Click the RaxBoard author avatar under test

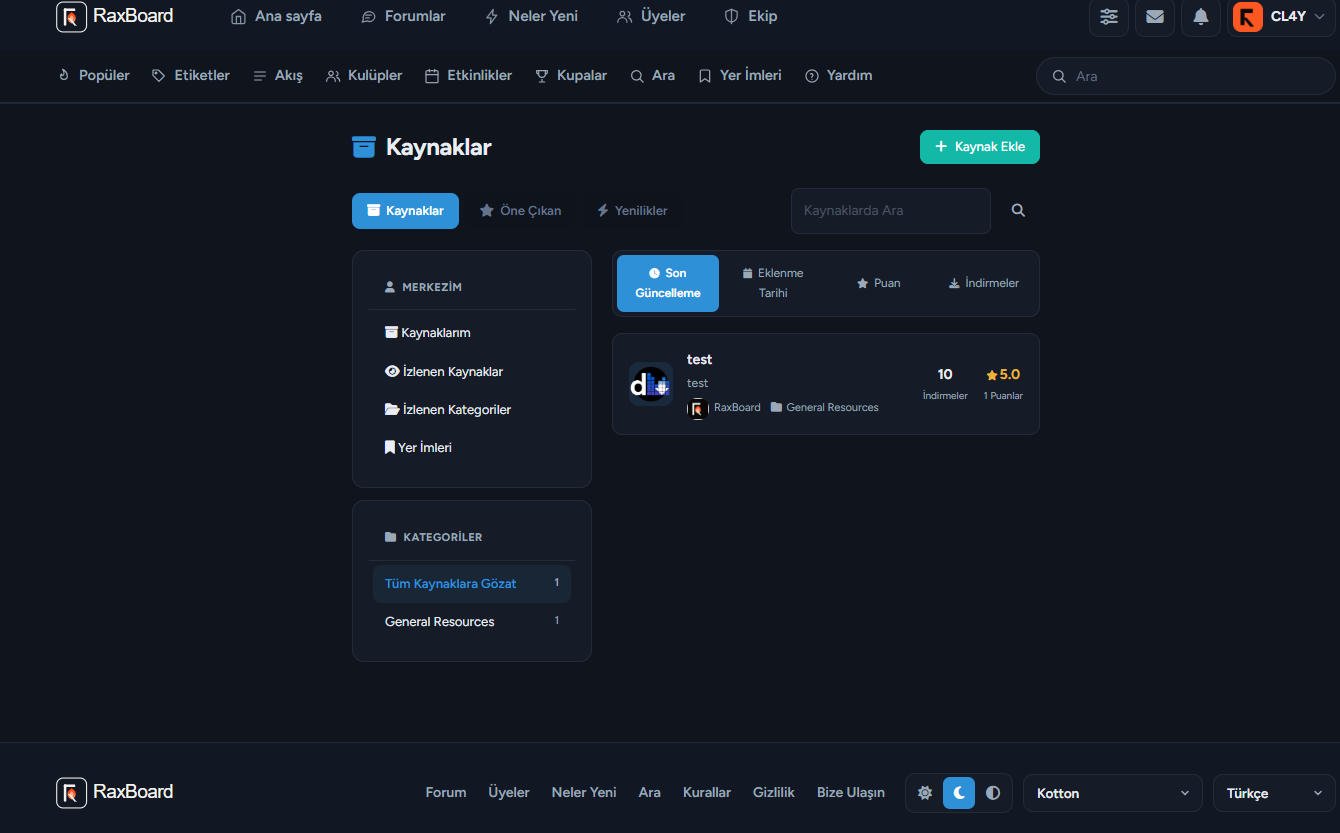click(698, 408)
